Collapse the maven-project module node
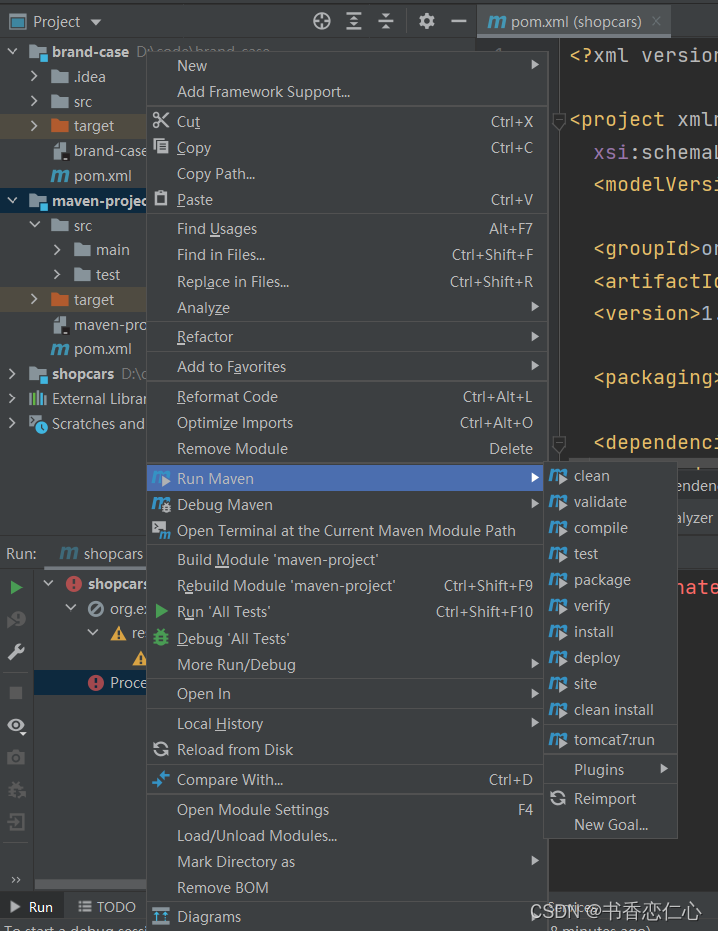The height and width of the screenshot is (931, 718). tap(12, 201)
